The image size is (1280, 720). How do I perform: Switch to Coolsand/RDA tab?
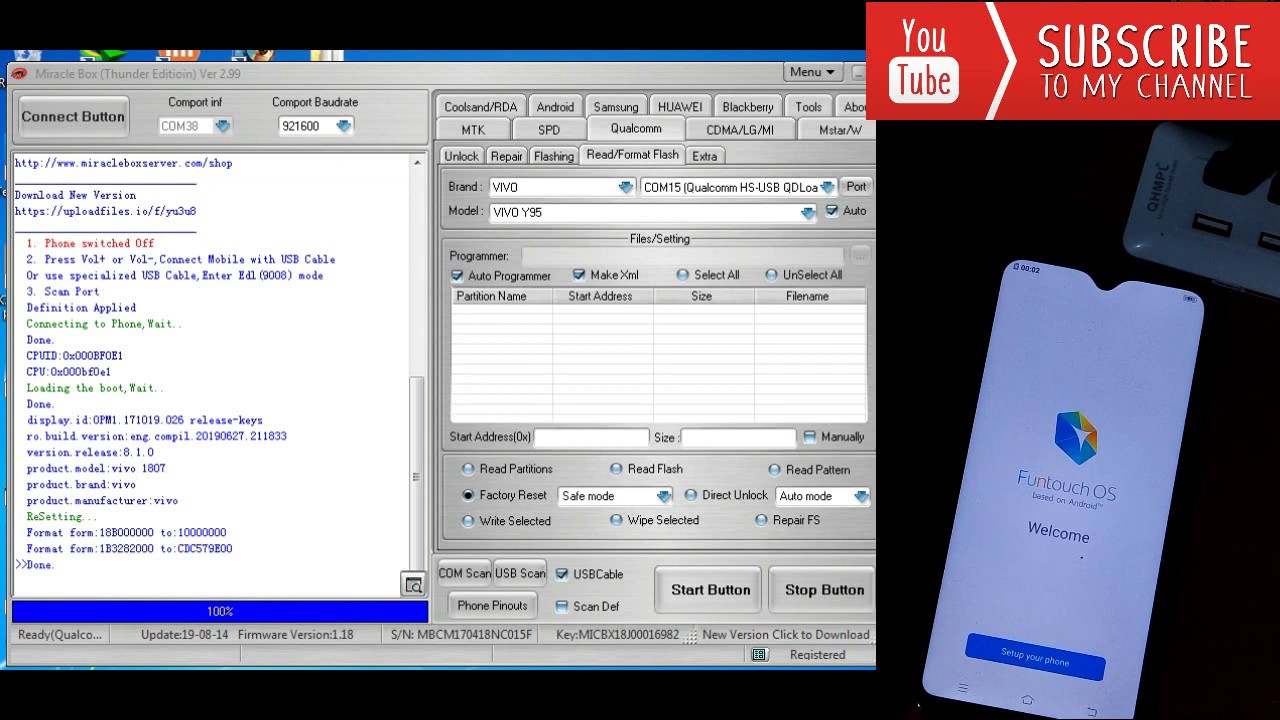(x=481, y=107)
